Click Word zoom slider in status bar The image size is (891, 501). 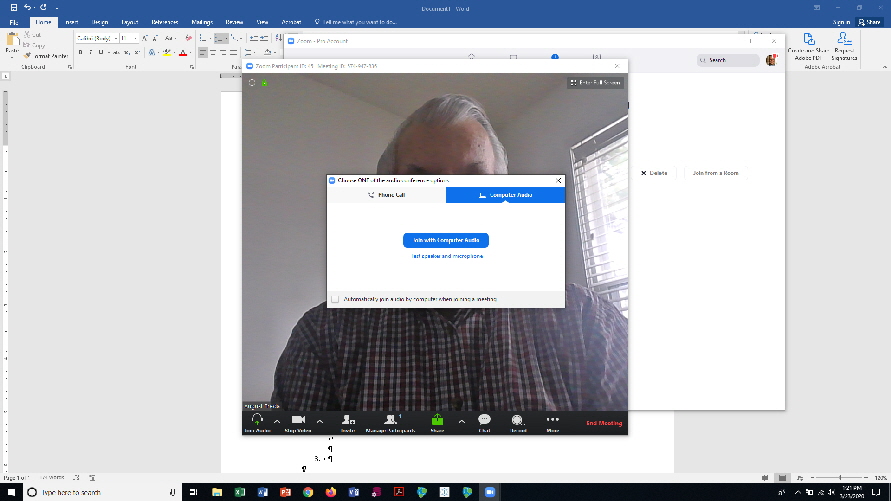tap(840, 478)
